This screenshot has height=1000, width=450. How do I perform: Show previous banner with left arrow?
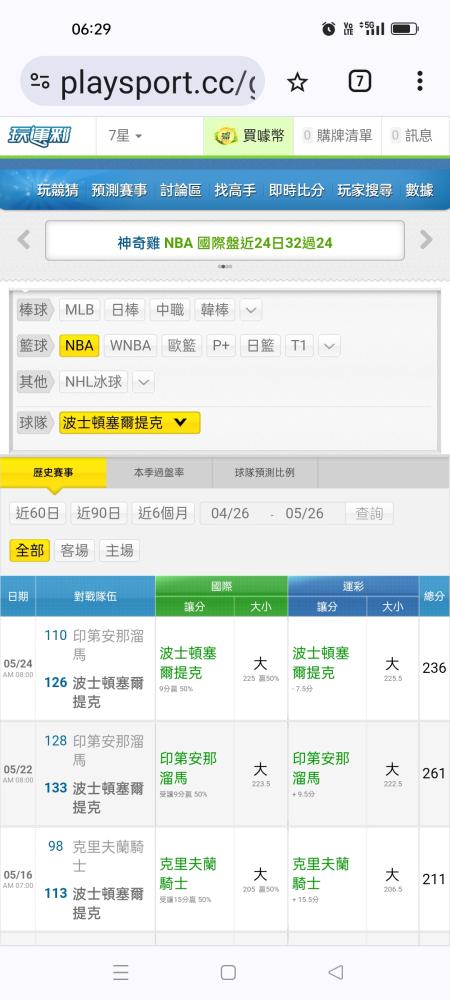pyautogui.click(x=24, y=240)
